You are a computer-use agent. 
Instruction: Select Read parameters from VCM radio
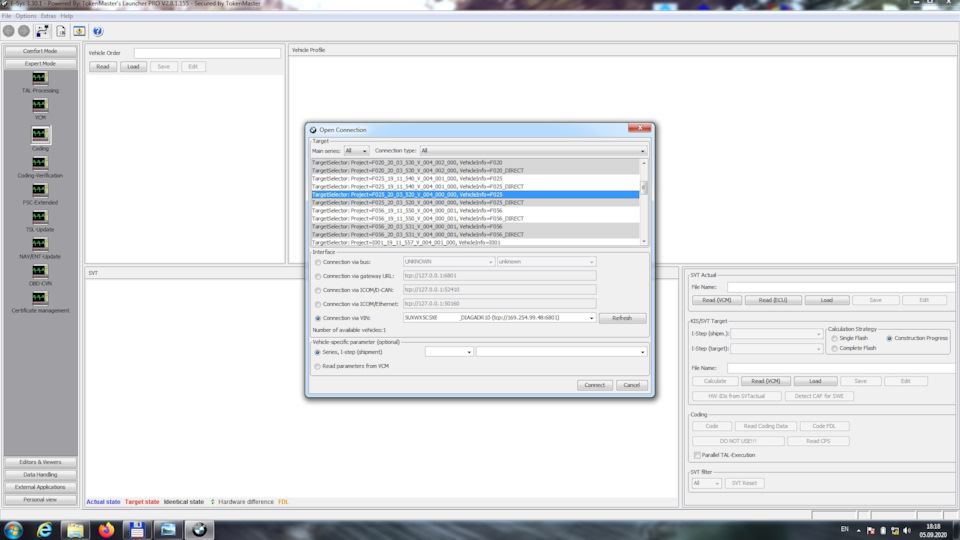pyautogui.click(x=317, y=367)
